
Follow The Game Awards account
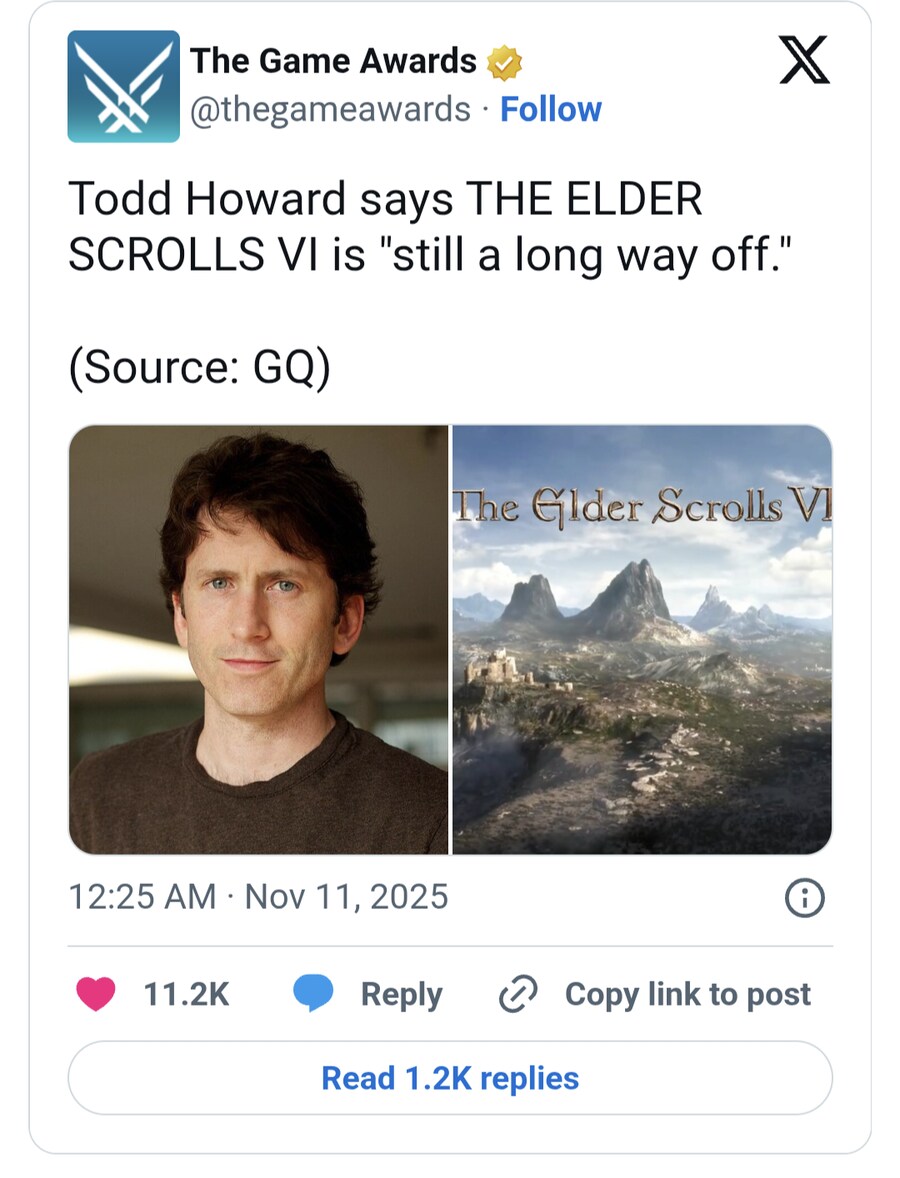(x=551, y=110)
